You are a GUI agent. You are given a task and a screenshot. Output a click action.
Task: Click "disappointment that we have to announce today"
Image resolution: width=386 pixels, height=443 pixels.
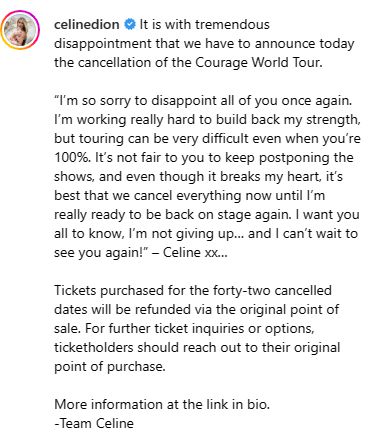click(x=204, y=44)
